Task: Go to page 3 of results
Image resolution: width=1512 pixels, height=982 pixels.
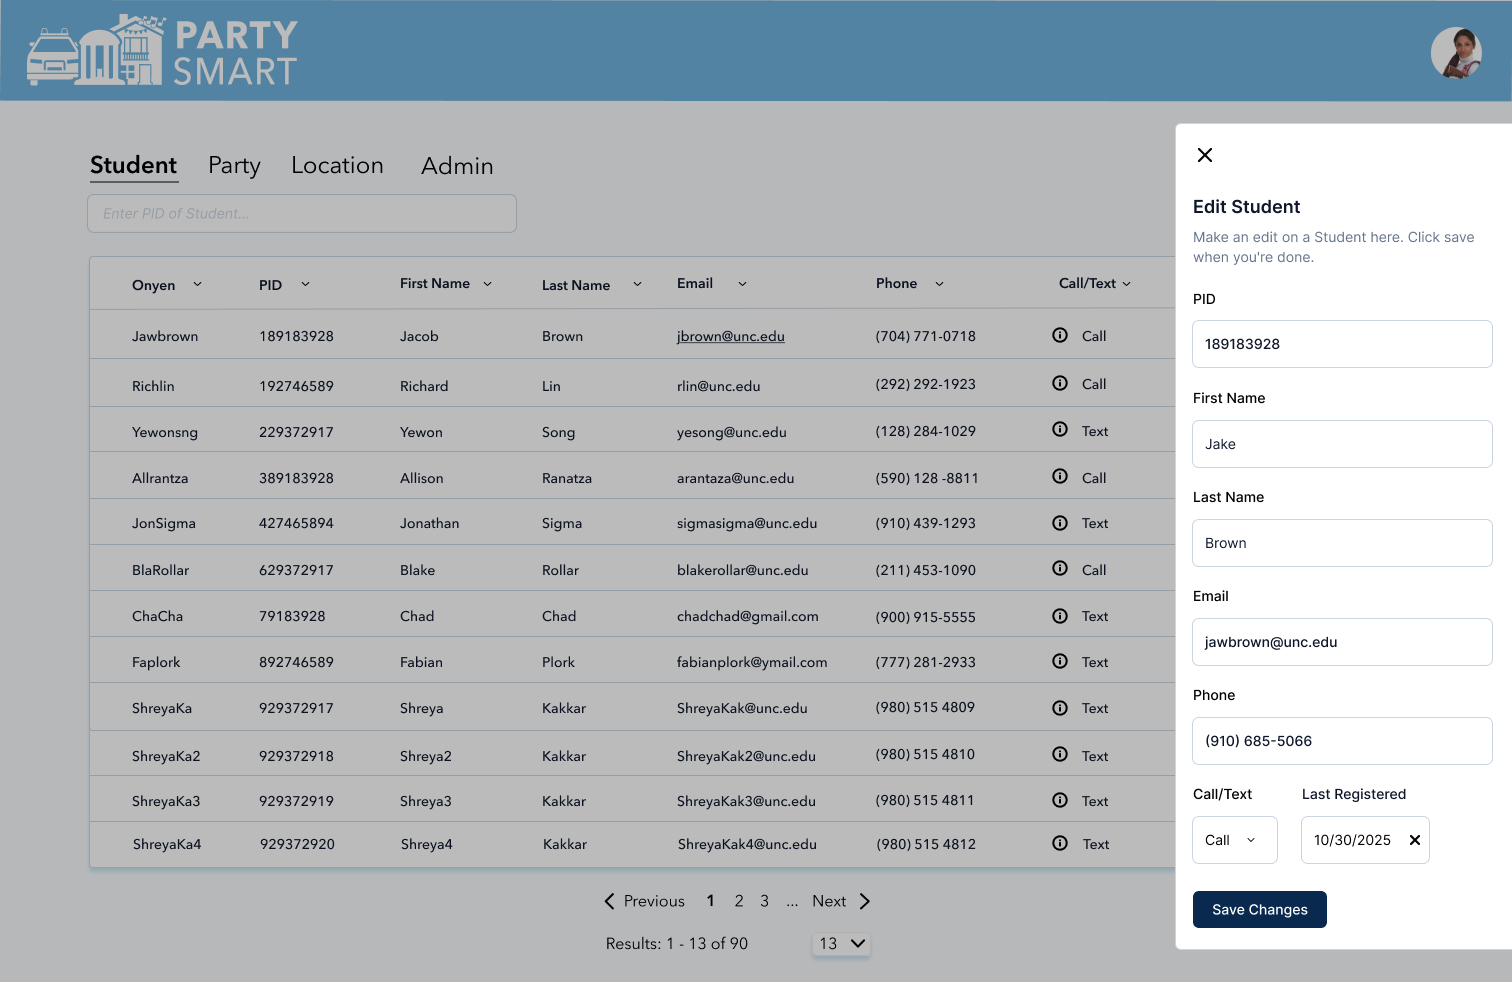Action: click(764, 901)
